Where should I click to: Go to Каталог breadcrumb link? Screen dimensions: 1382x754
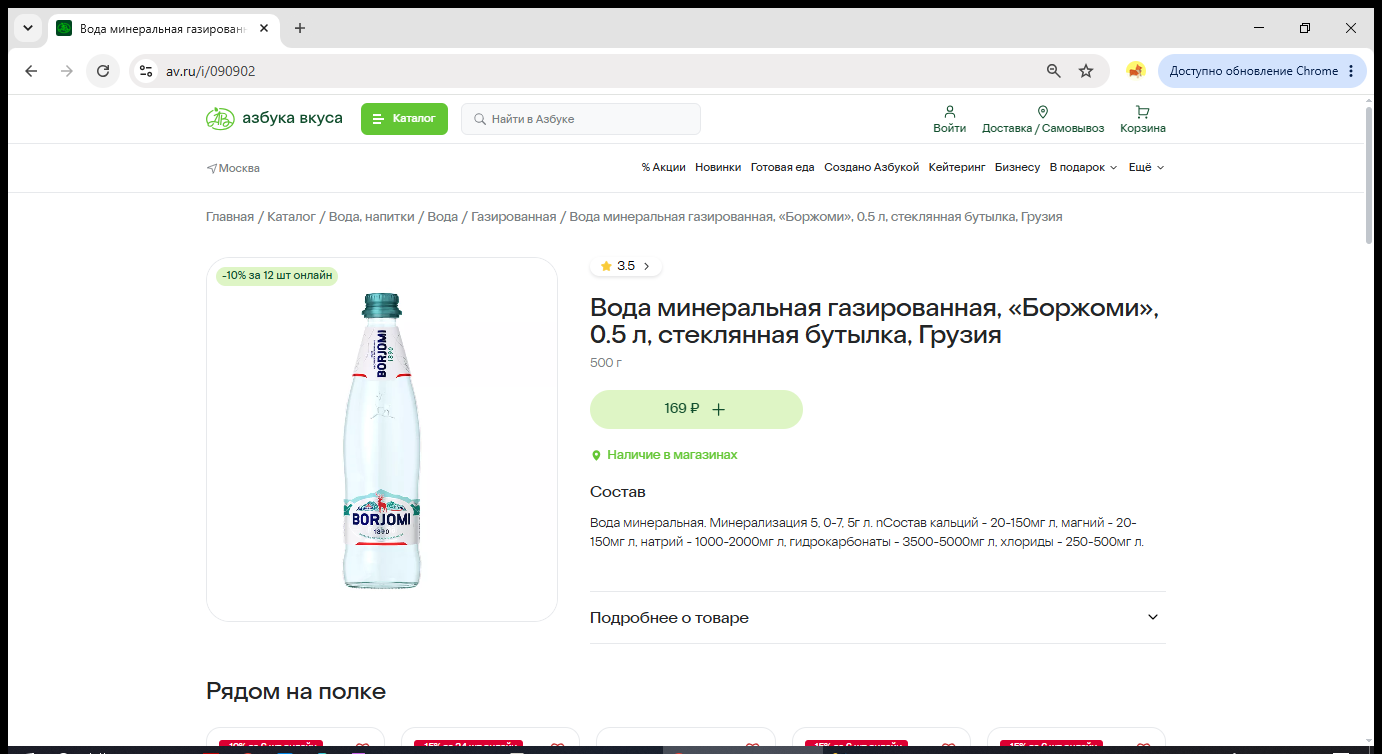pyautogui.click(x=291, y=217)
